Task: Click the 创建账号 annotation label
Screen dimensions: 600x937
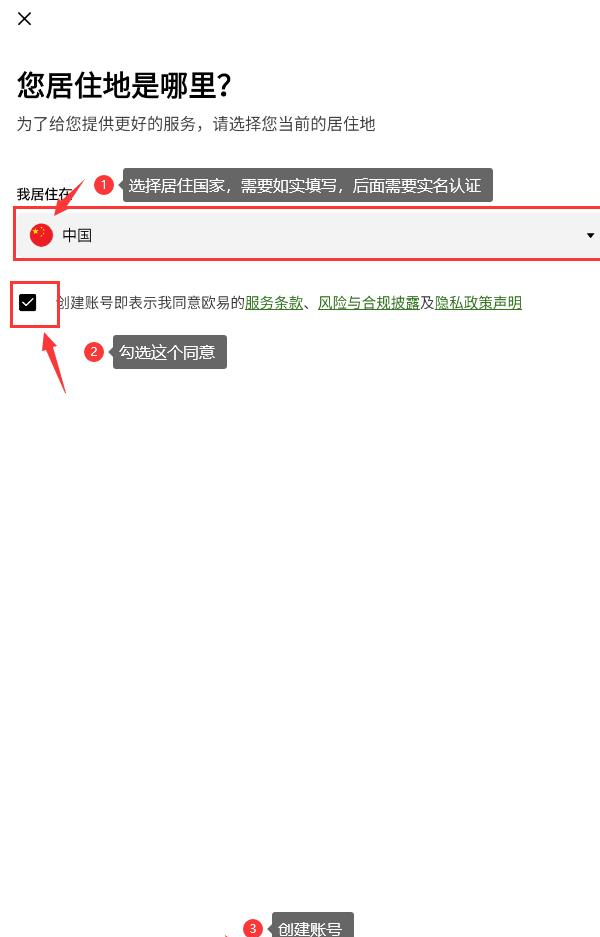Action: (312, 926)
